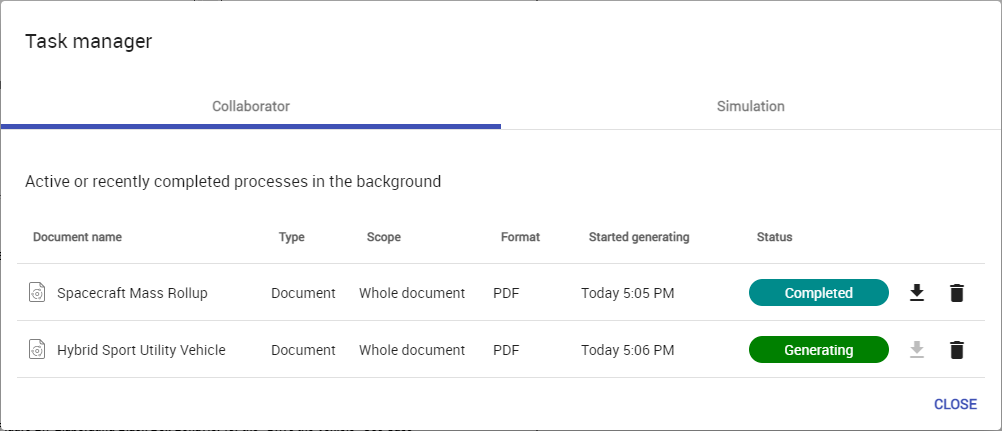Select the Collaborator tab
1002x431 pixels.
pyautogui.click(x=251, y=106)
